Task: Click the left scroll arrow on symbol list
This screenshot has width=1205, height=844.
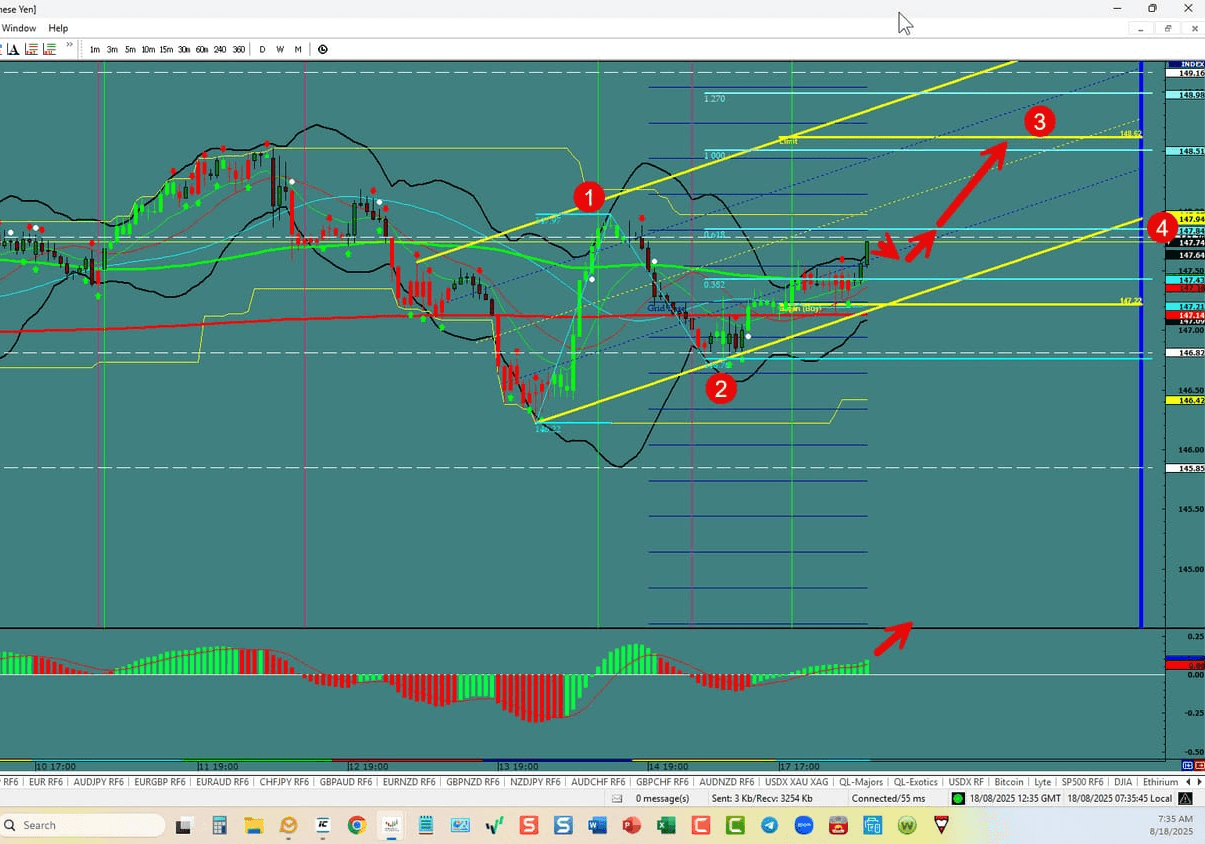Action: (1187, 781)
